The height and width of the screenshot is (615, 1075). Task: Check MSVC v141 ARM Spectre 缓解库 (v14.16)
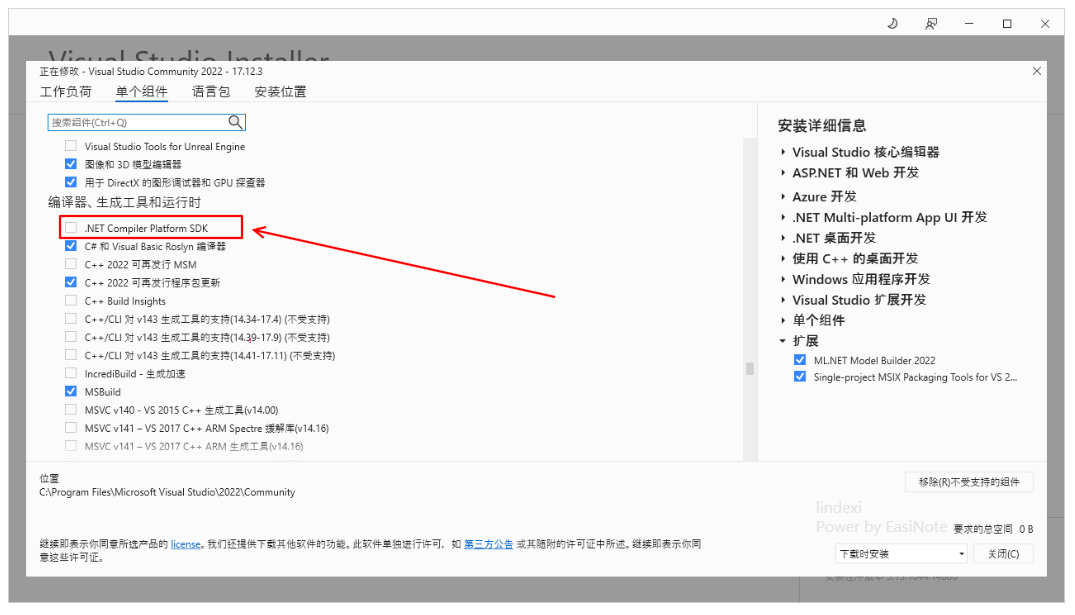(x=71, y=428)
